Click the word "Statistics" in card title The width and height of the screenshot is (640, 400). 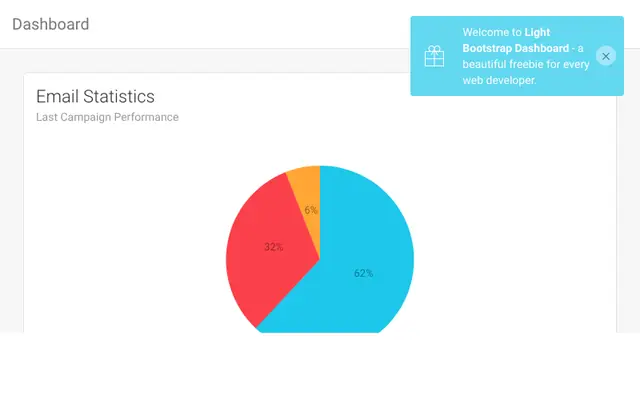point(119,97)
